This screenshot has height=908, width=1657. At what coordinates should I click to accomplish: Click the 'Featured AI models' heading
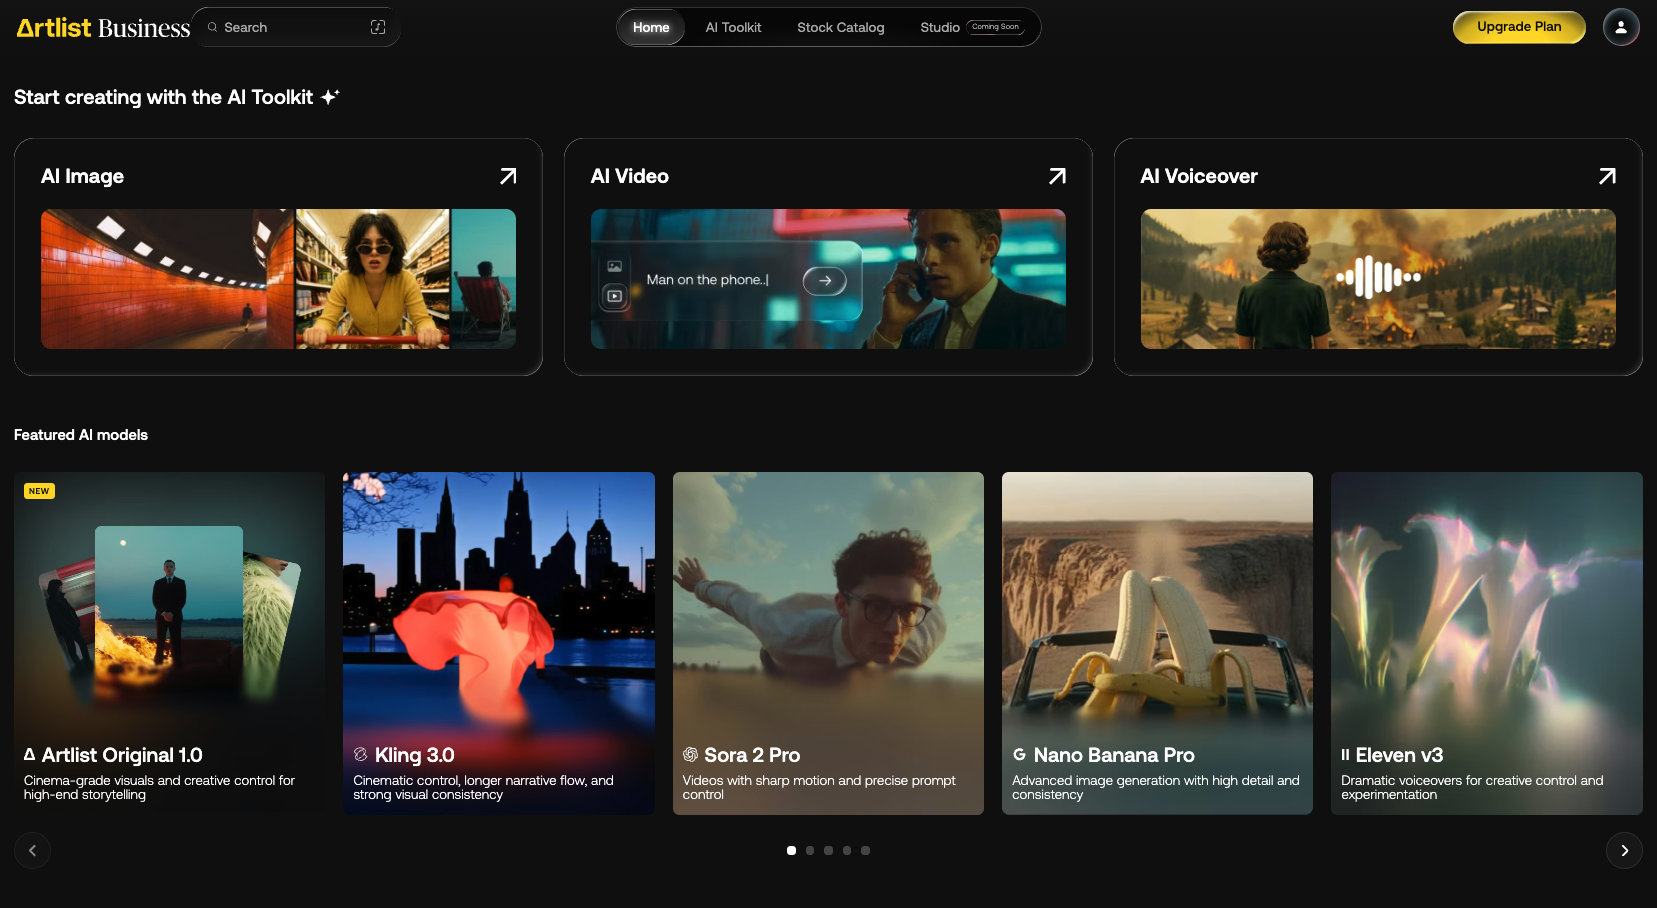click(81, 435)
